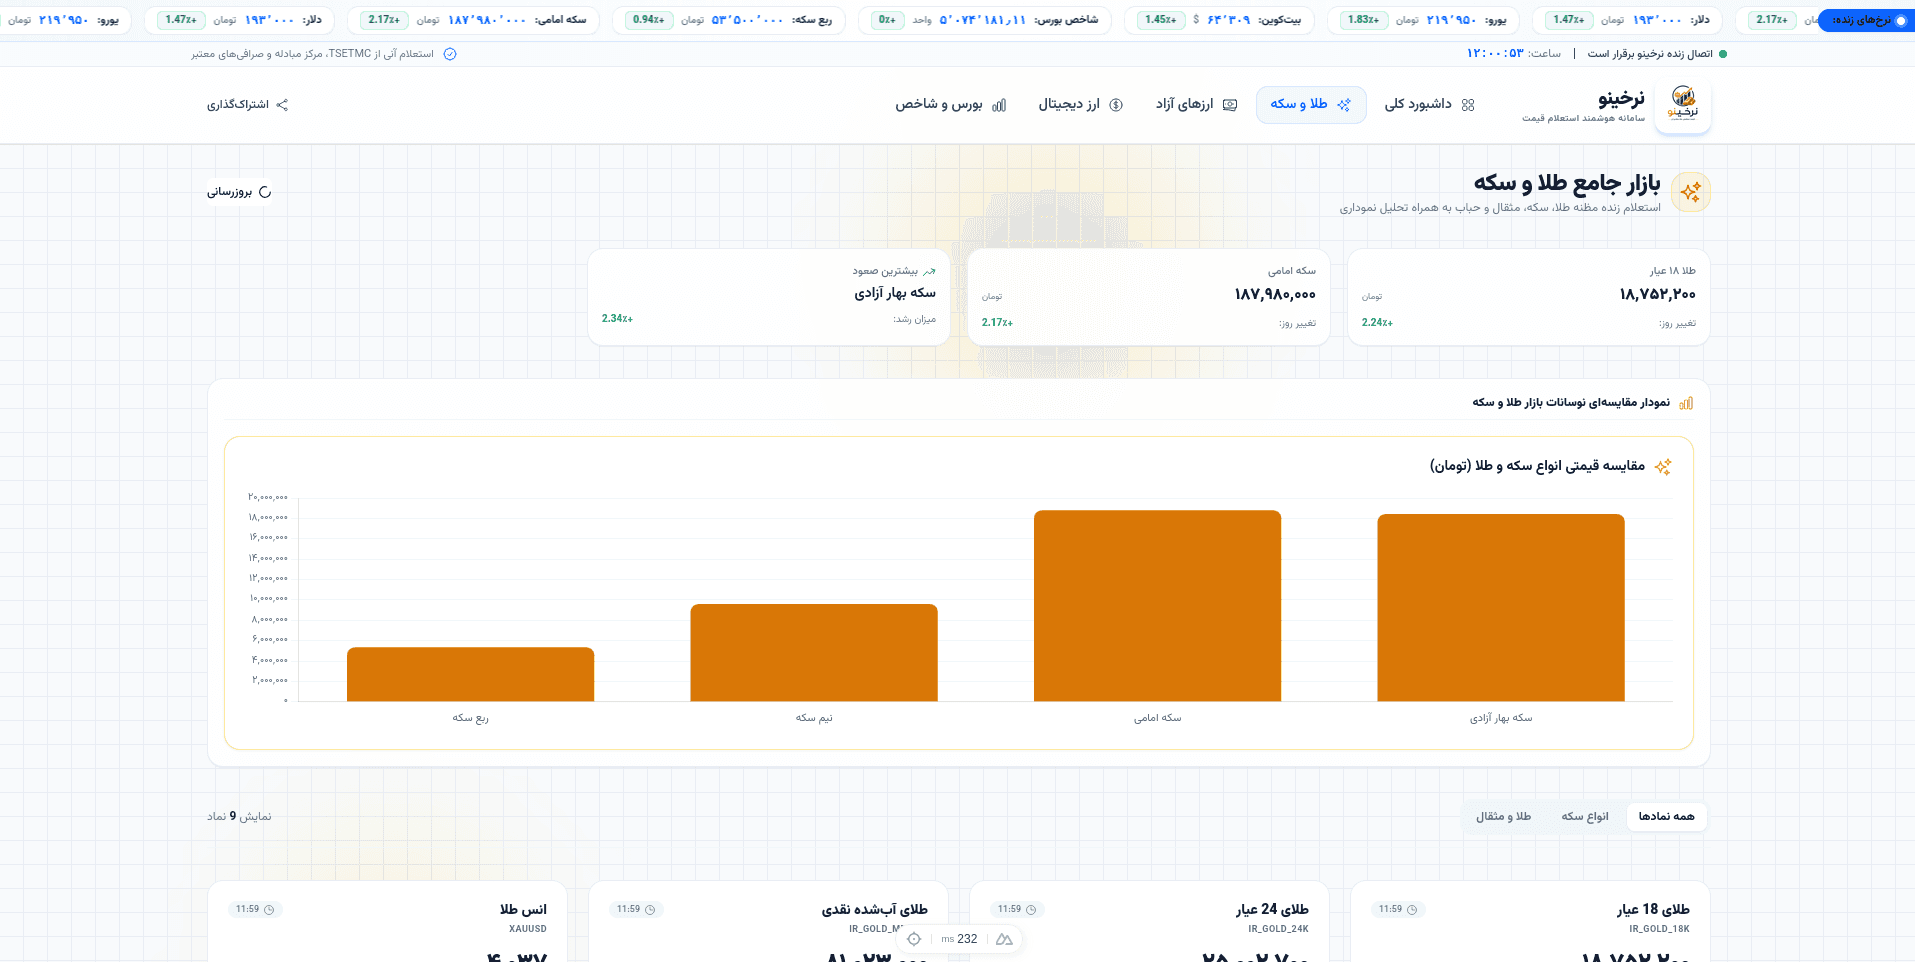The image size is (1915, 962).
Task: Click the sparkle icon in طلا و سکه tab
Action: click(x=1344, y=105)
